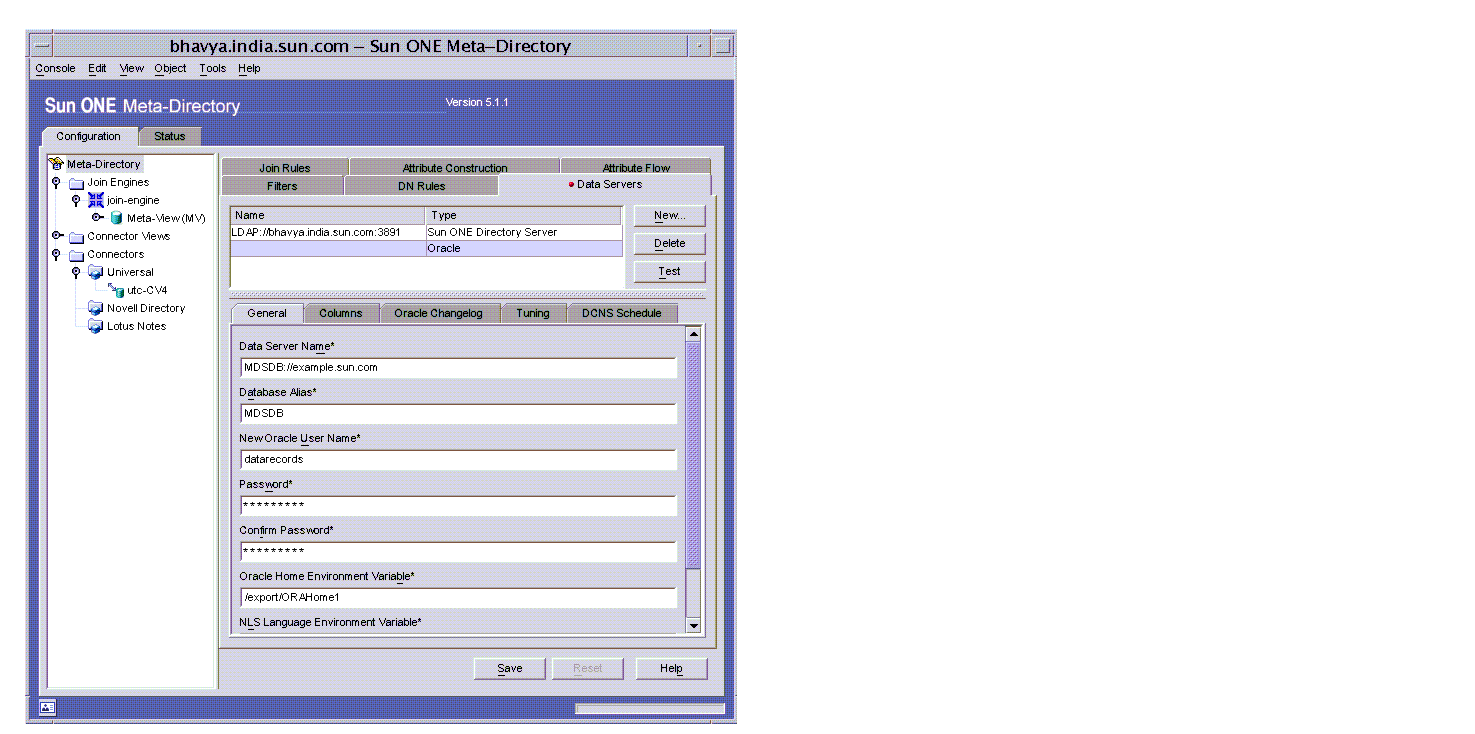
Task: Click the Test button
Action: pos(670,272)
